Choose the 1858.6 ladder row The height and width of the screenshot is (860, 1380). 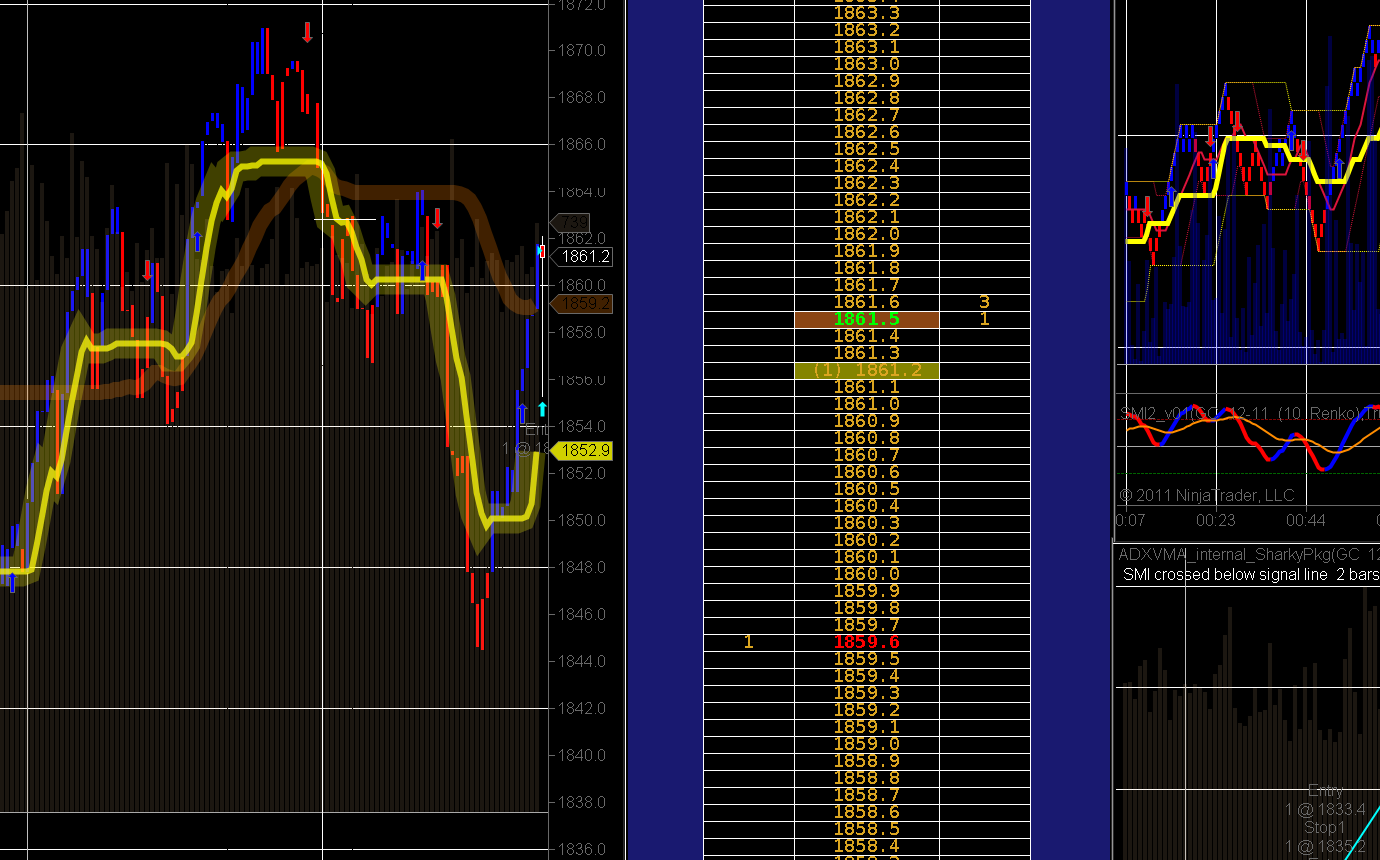[866, 812]
